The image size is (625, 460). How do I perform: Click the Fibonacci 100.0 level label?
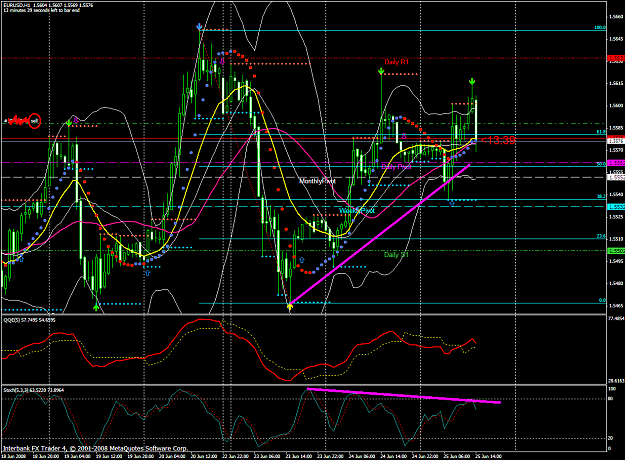point(600,28)
